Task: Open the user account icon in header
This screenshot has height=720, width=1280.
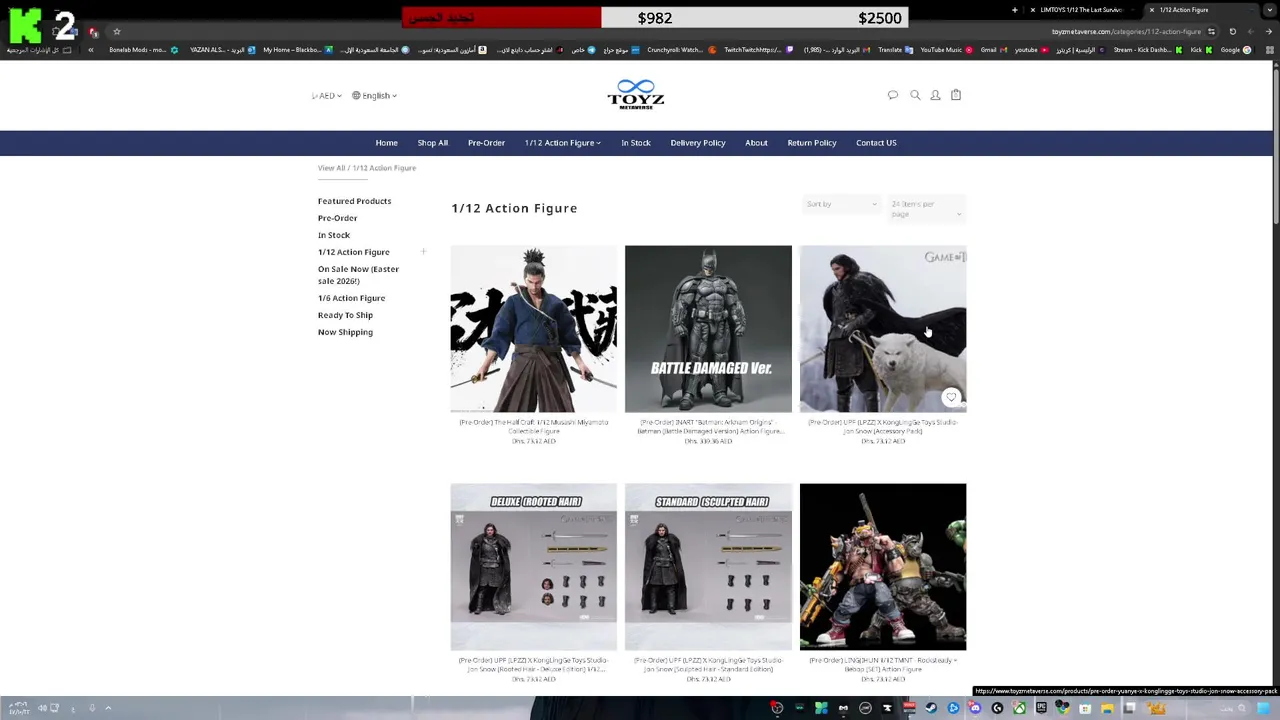Action: click(935, 95)
